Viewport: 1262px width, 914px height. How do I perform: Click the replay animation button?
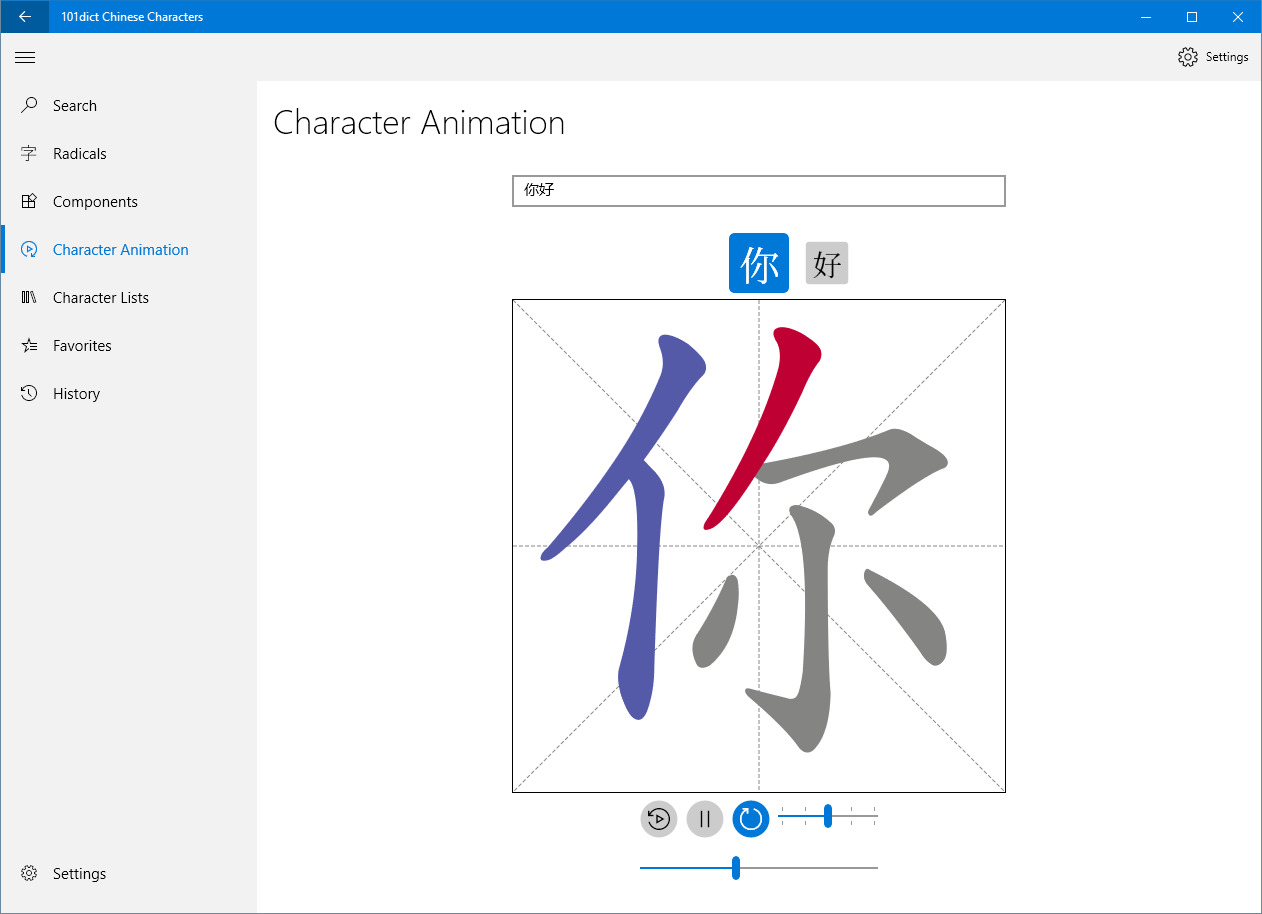pyautogui.click(x=658, y=819)
